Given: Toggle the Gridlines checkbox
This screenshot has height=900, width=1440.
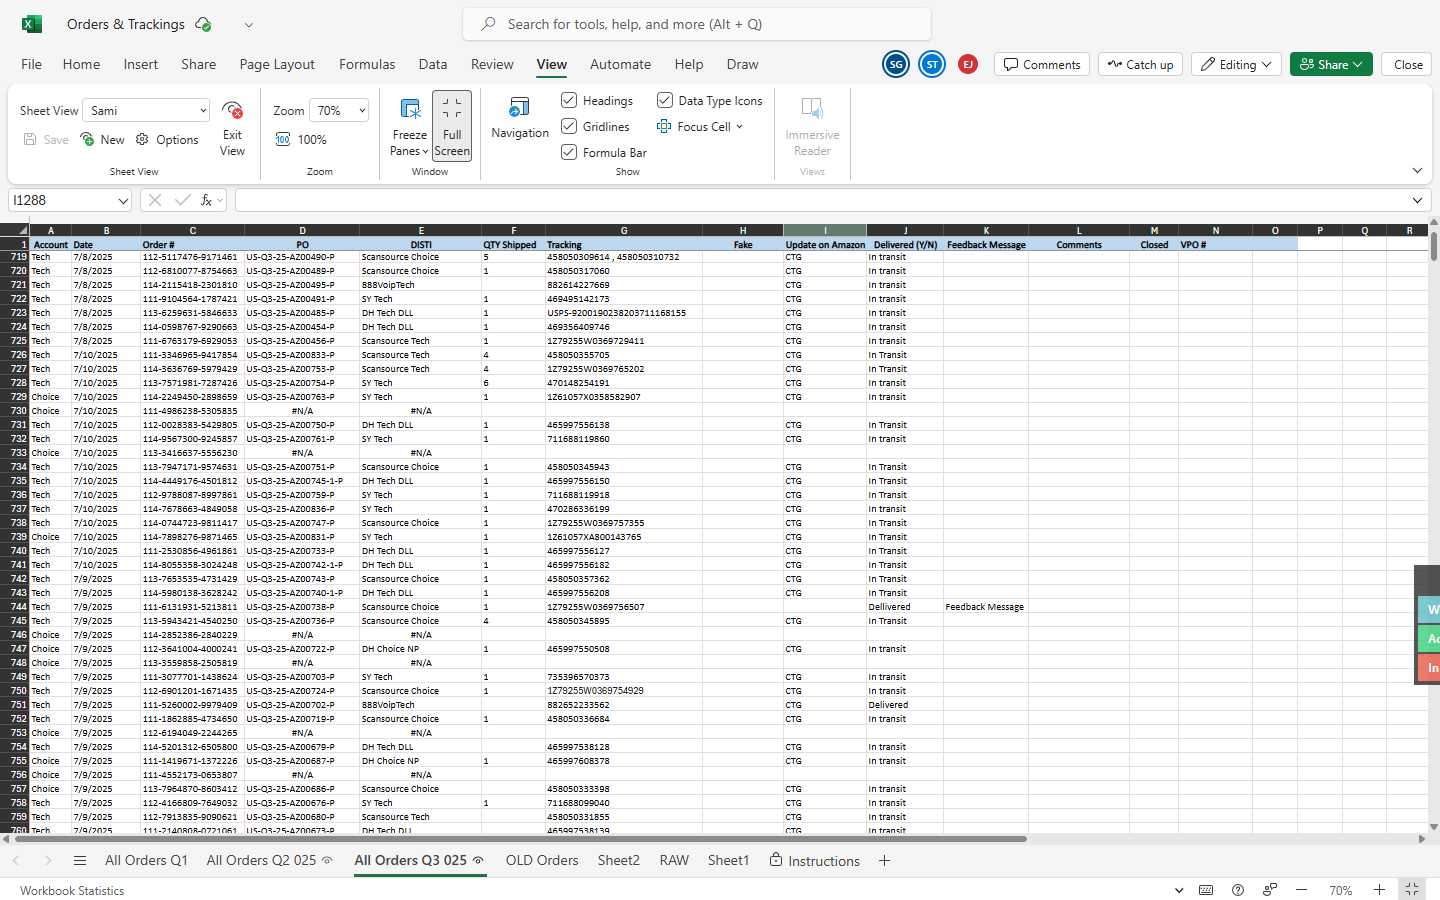Looking at the screenshot, I should (x=569, y=126).
